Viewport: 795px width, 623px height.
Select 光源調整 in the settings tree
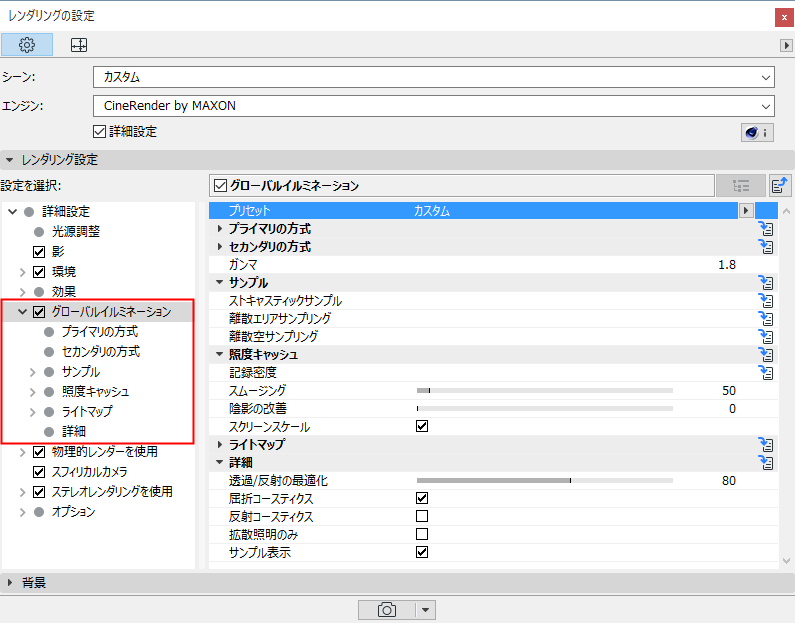coord(76,232)
